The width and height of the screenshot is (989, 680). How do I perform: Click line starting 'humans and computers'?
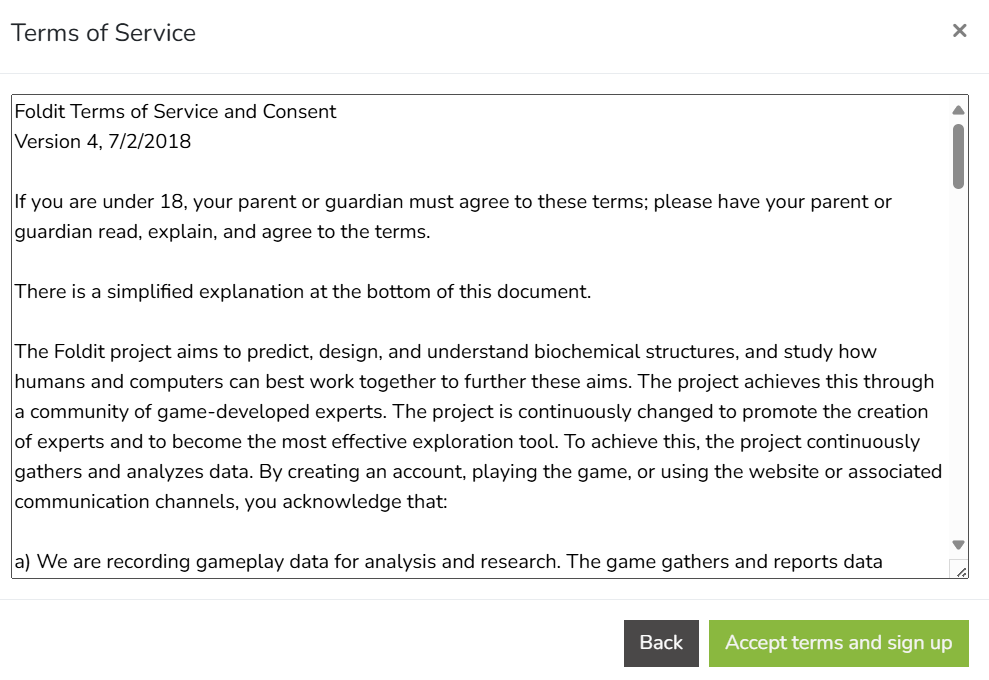pos(474,382)
